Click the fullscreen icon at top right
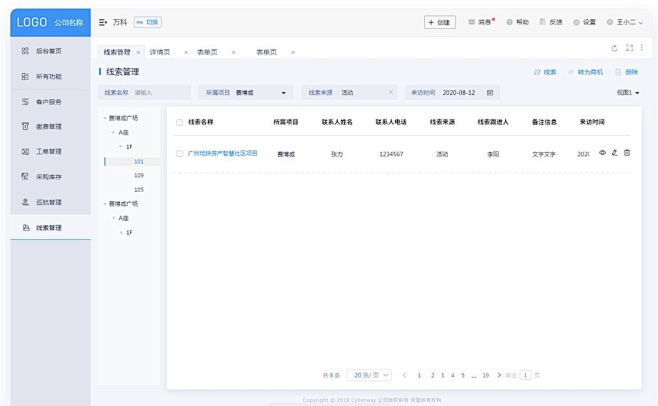 coord(629,48)
